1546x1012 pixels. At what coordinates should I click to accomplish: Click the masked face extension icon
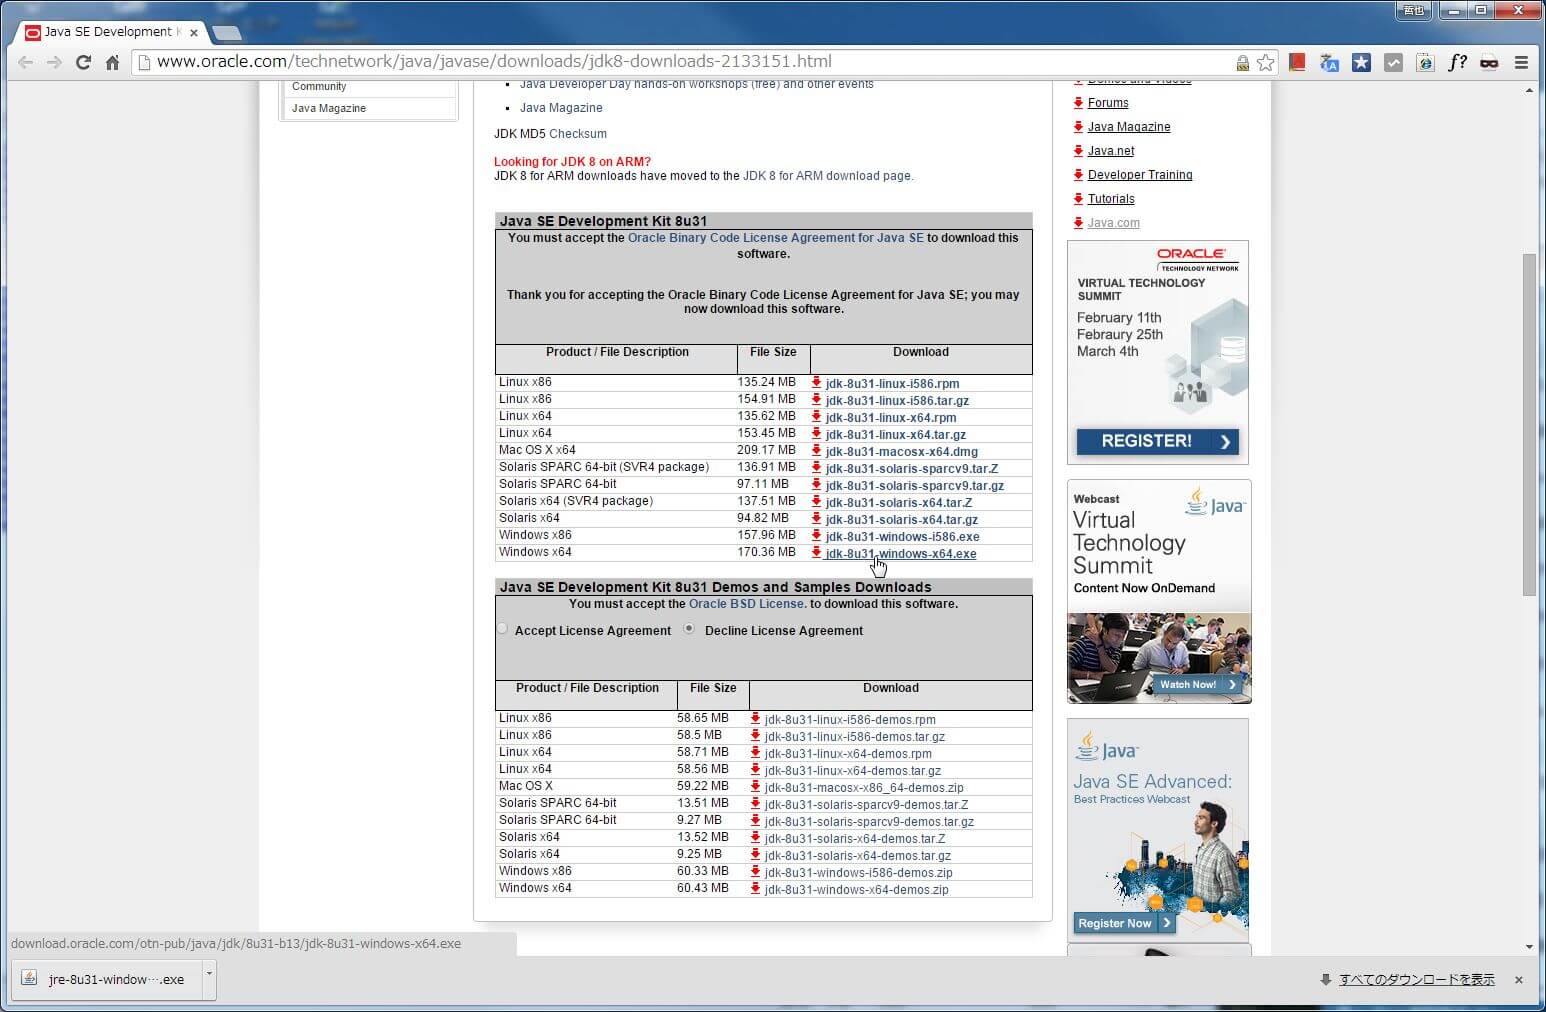(x=1489, y=62)
